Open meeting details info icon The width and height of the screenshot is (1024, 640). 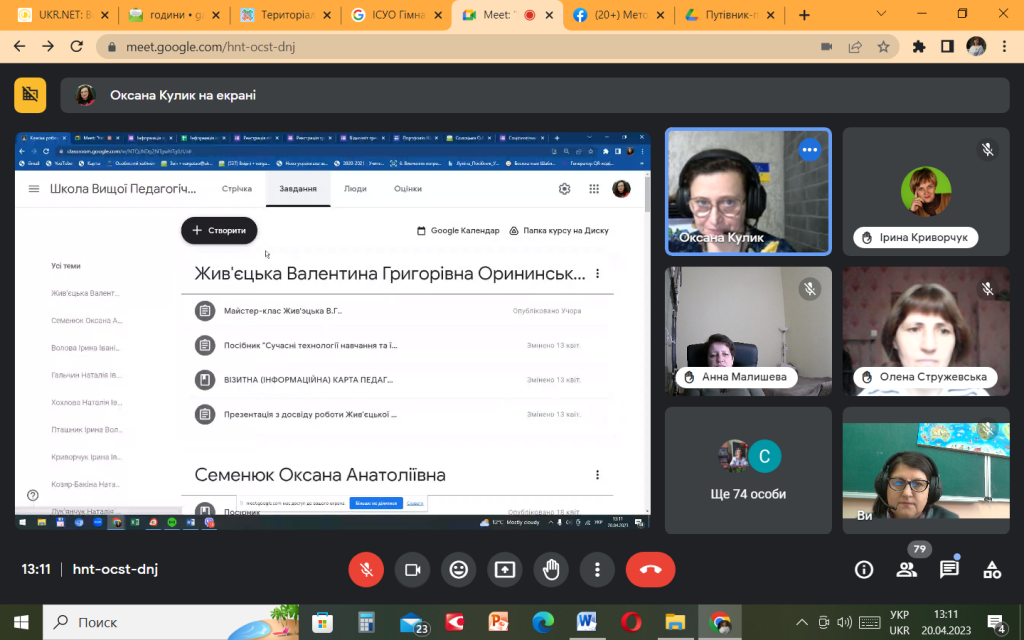[864, 570]
